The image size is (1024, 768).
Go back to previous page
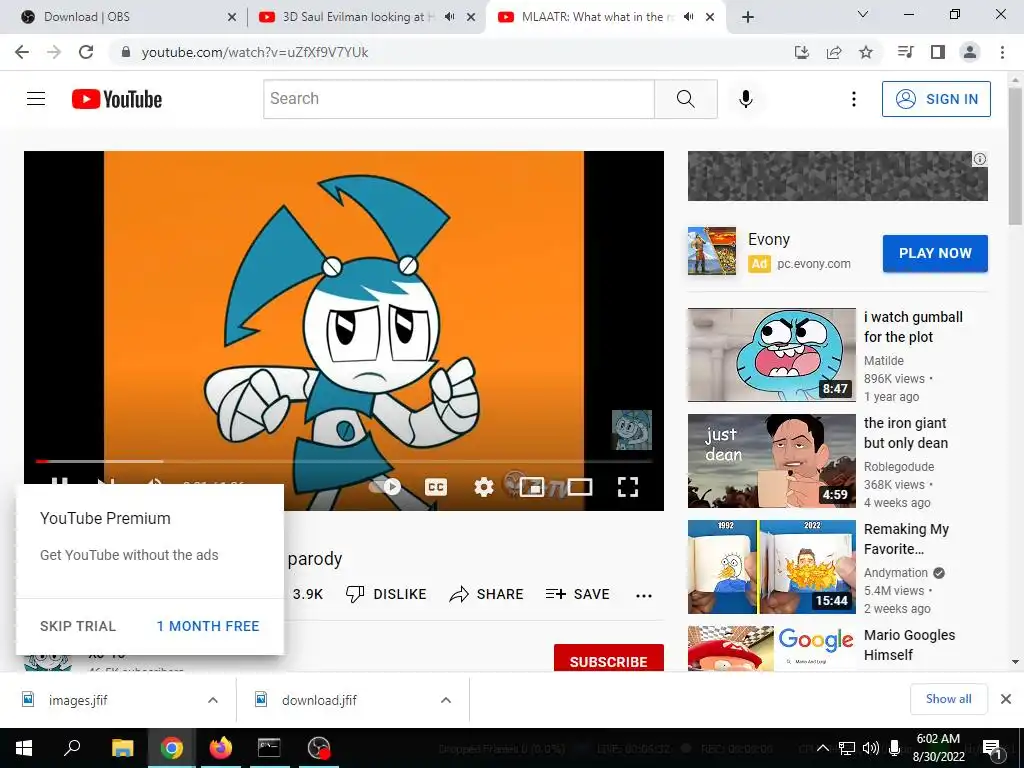point(22,52)
